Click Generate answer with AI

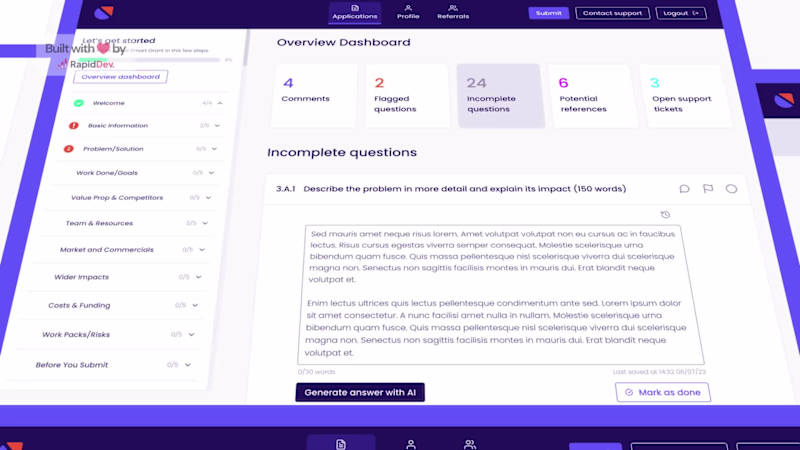point(360,392)
